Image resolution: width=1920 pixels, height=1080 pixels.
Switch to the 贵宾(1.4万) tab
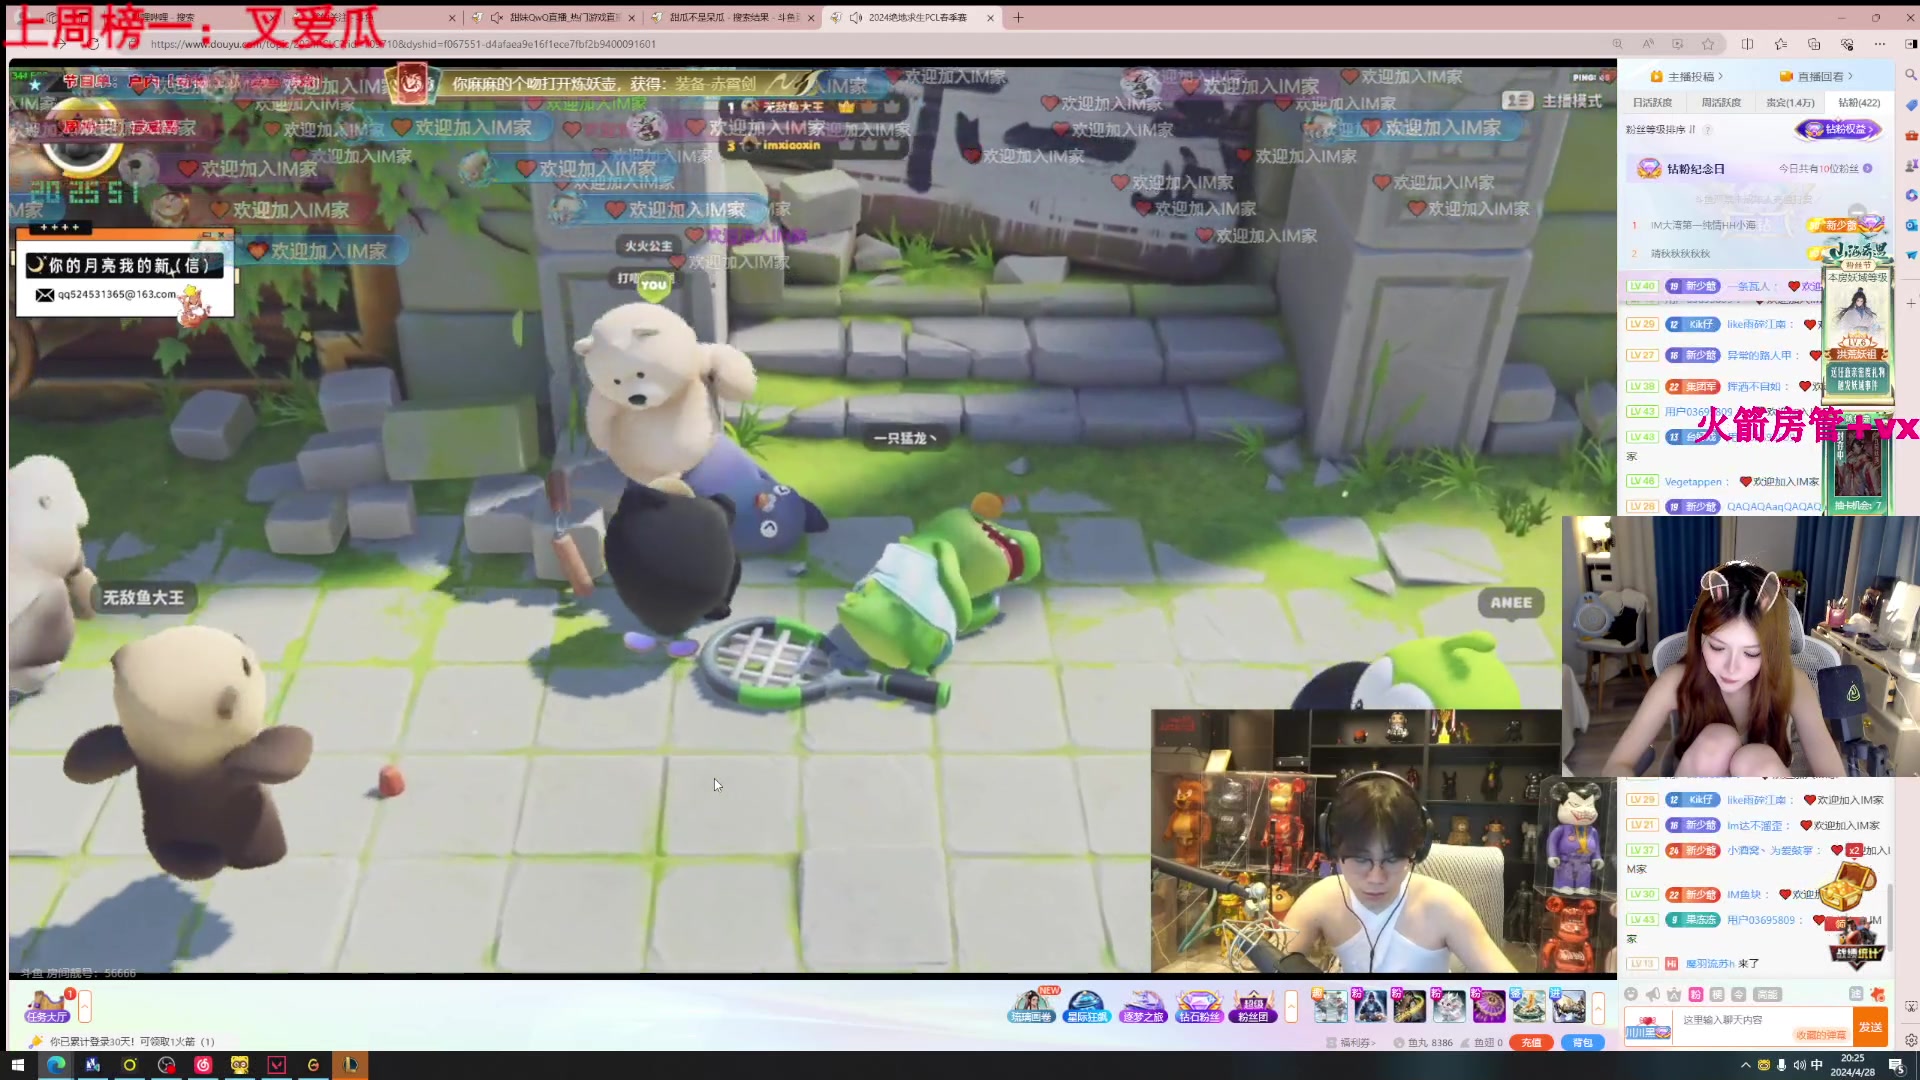tap(1790, 102)
